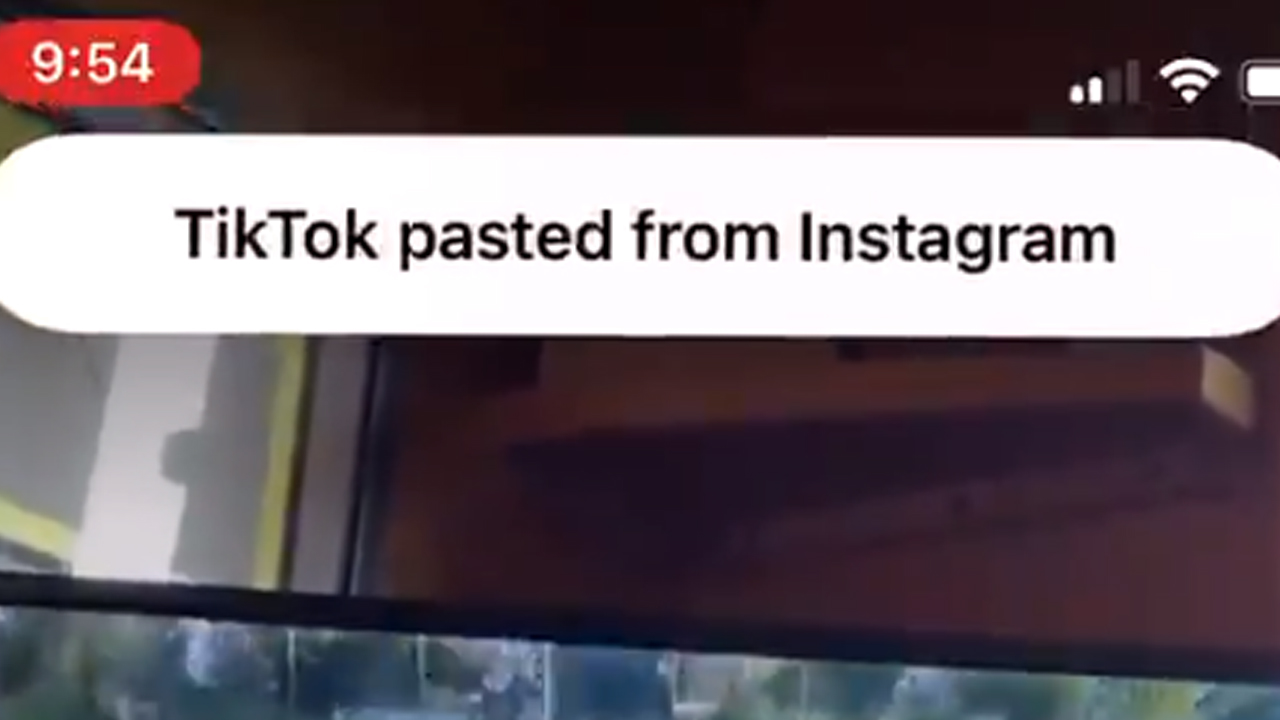Viewport: 1280px width, 720px height.
Task: Tap the blank right edge of notification banner
Action: click(1200, 236)
